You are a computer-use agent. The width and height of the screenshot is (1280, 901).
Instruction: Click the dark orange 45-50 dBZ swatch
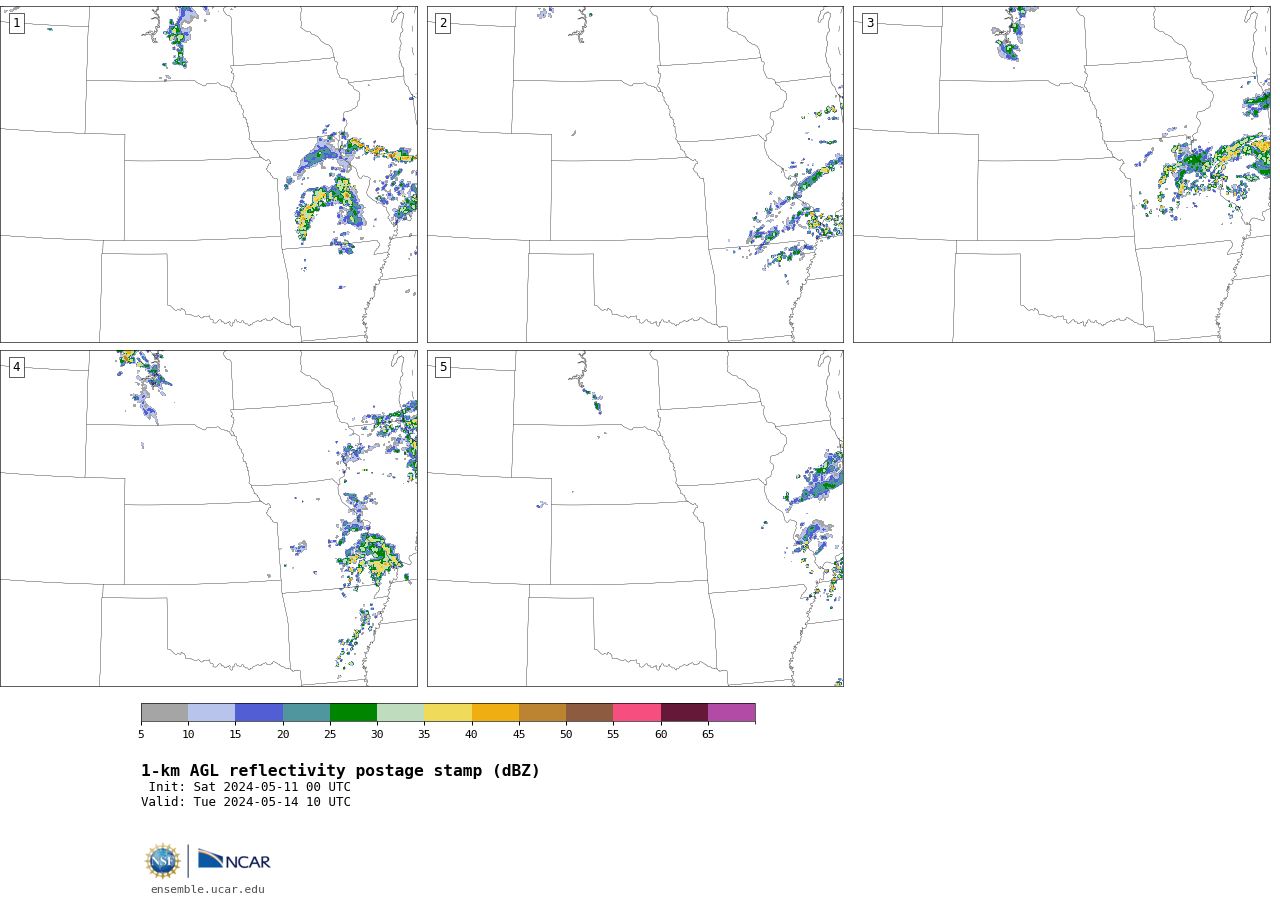542,713
